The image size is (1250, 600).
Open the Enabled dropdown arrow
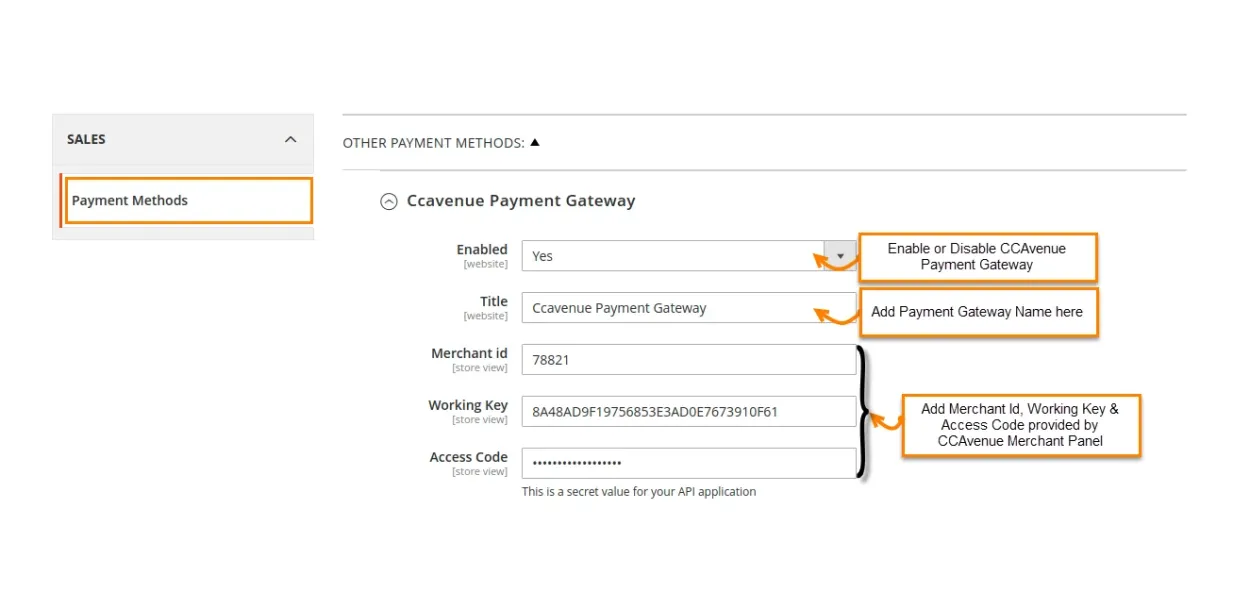pyautogui.click(x=840, y=255)
